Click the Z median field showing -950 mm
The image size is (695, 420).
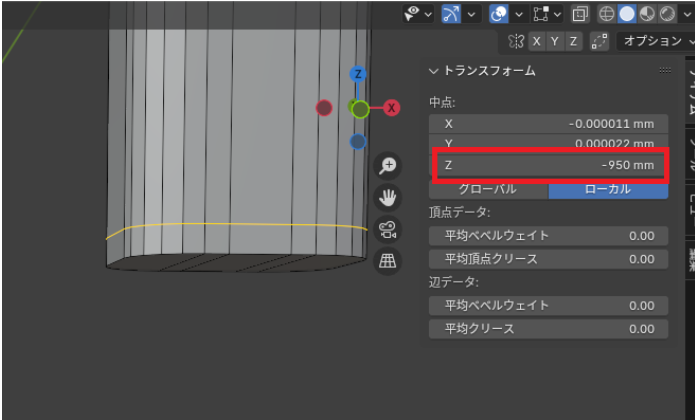coord(548,164)
